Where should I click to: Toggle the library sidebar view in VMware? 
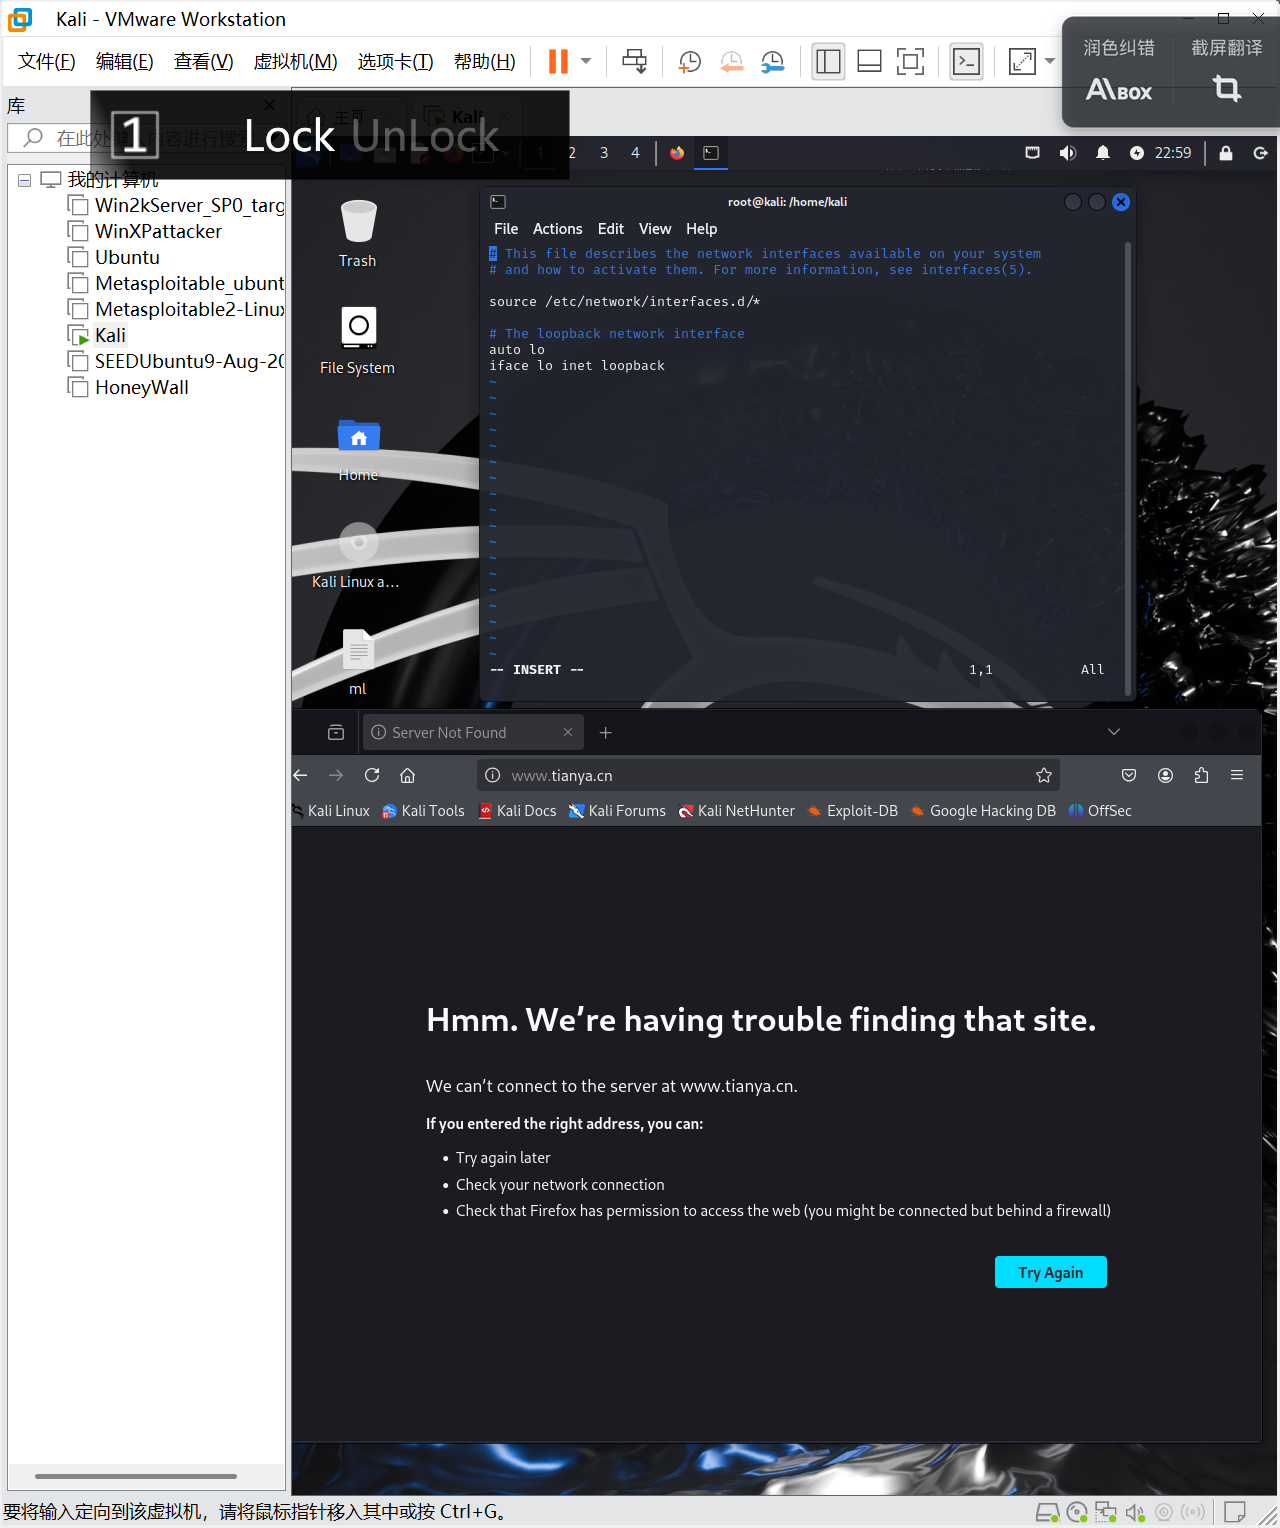[x=828, y=62]
